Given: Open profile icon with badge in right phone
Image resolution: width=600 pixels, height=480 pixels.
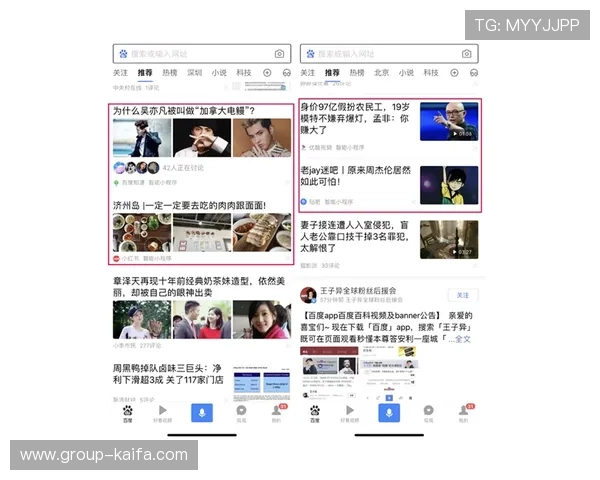Looking at the screenshot, I should [x=464, y=413].
